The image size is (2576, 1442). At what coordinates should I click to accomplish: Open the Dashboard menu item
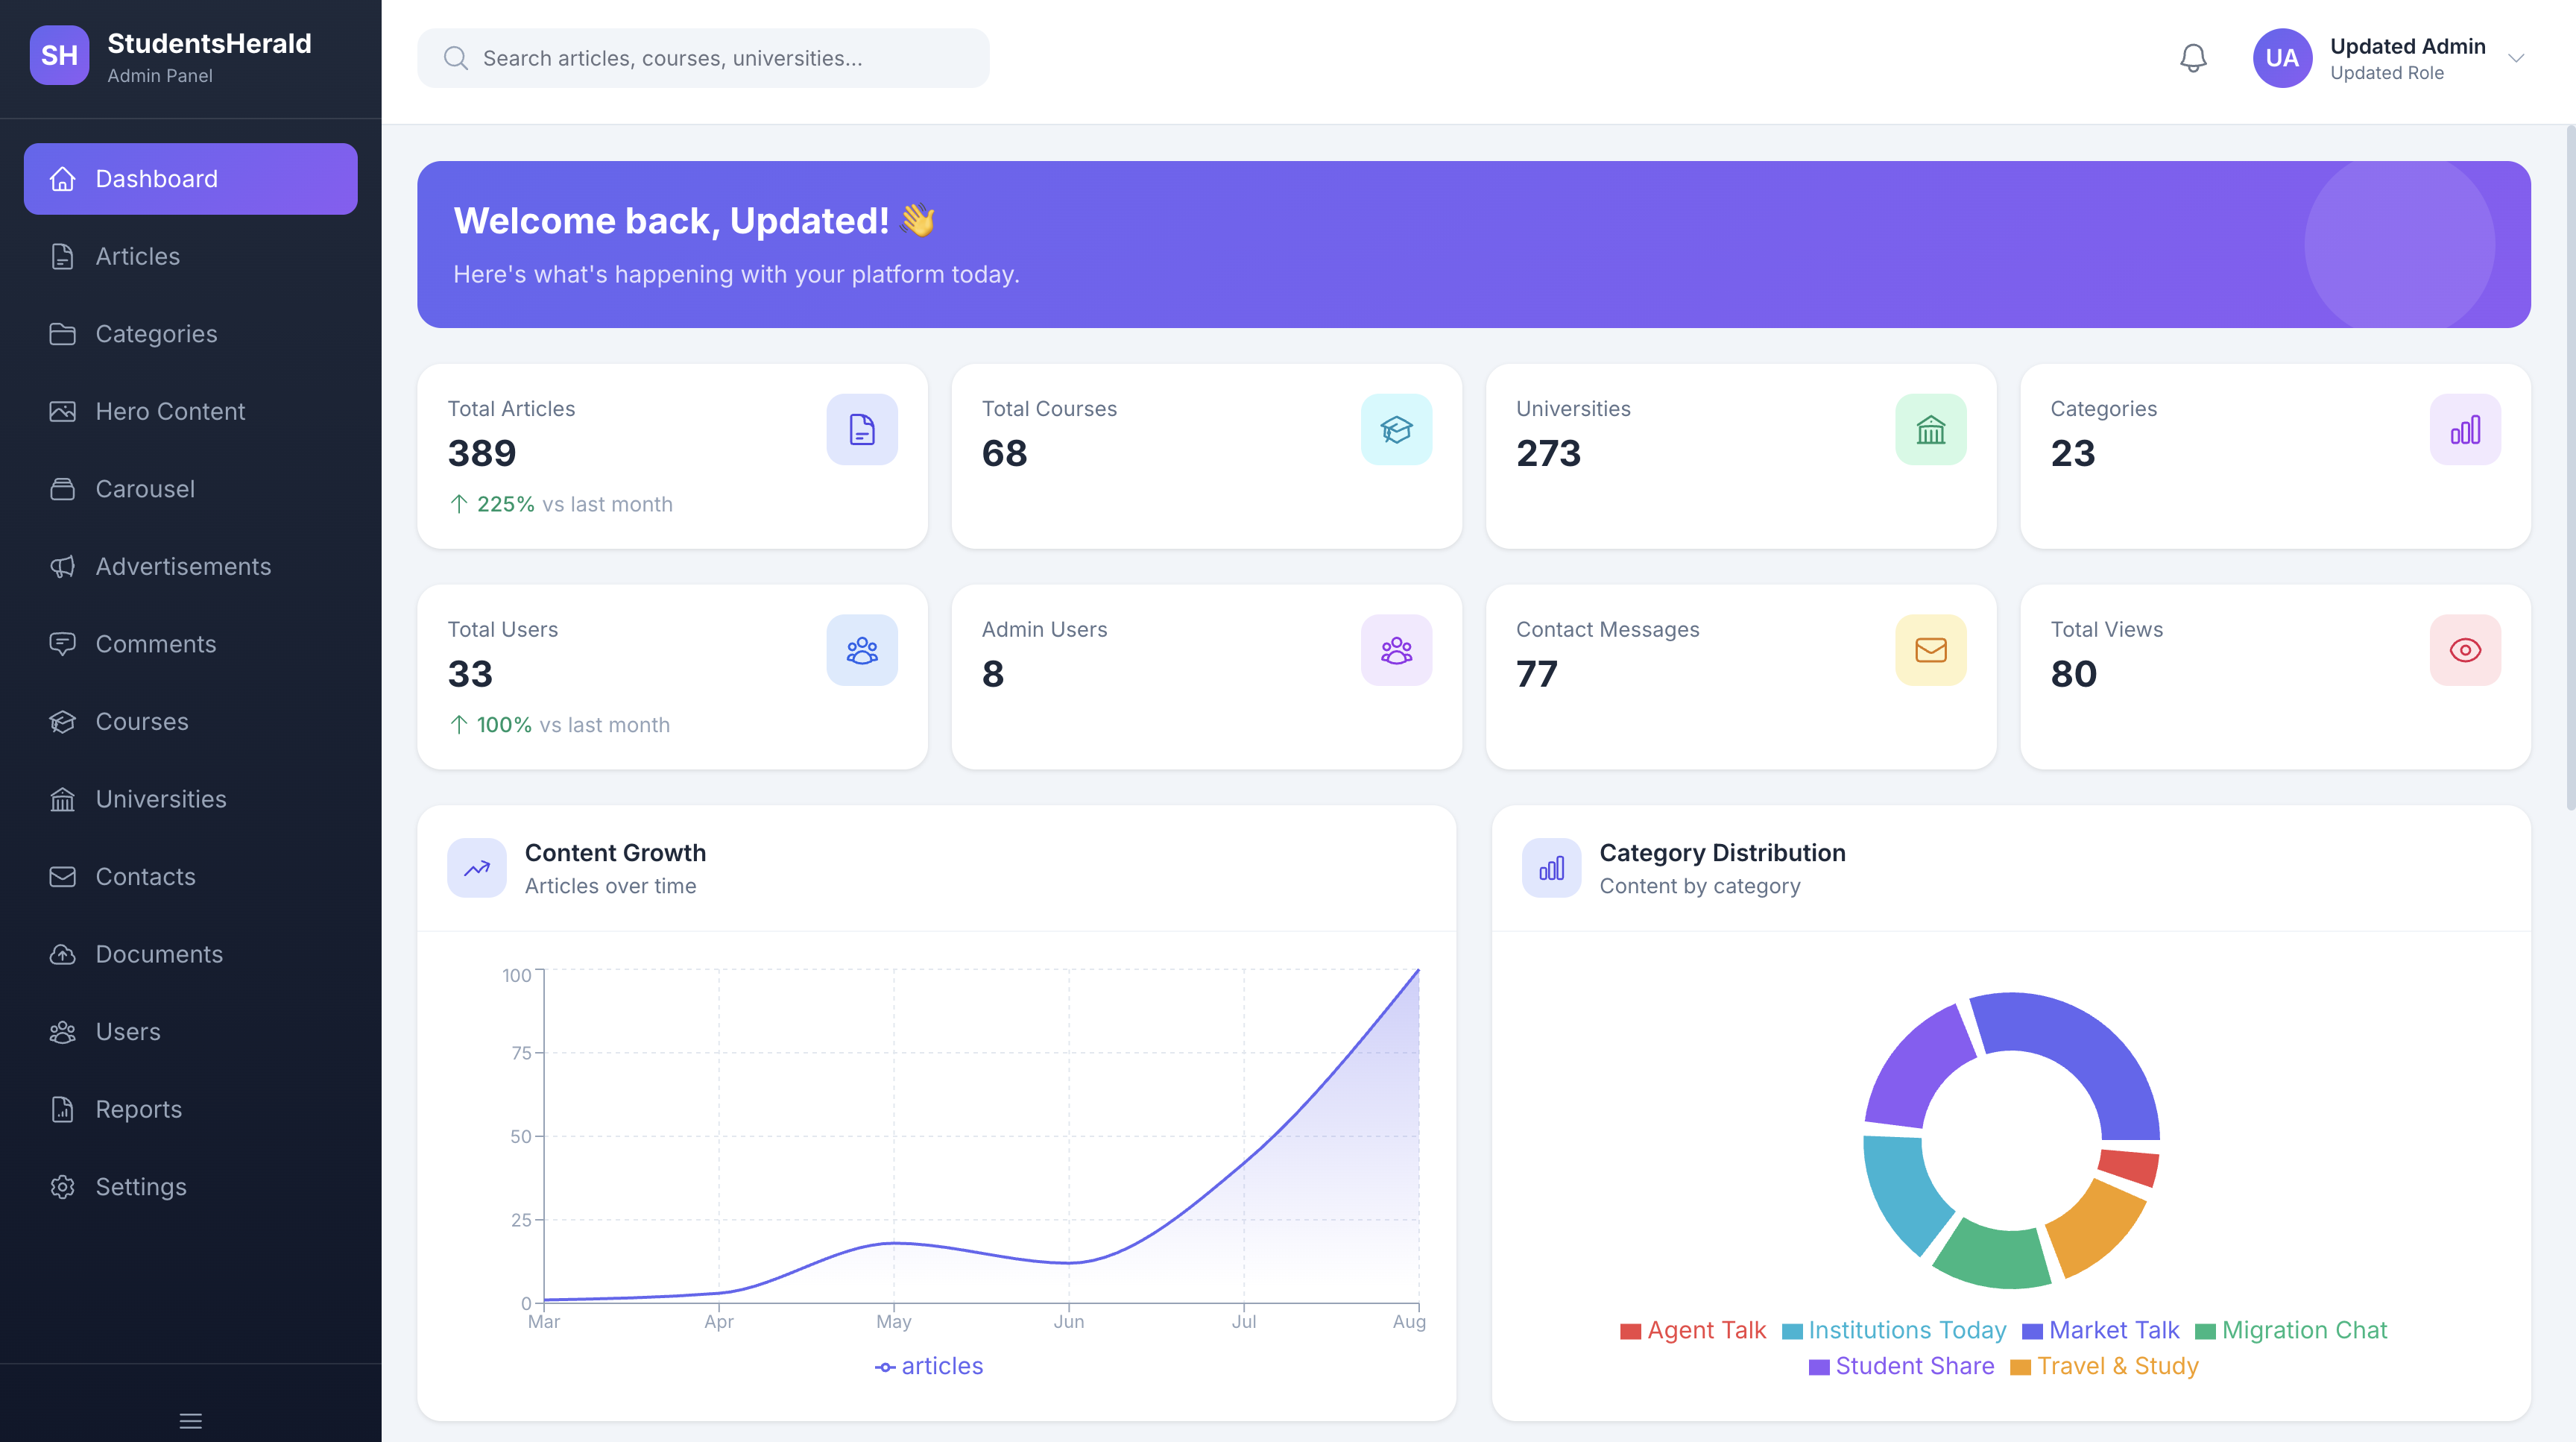(x=190, y=179)
